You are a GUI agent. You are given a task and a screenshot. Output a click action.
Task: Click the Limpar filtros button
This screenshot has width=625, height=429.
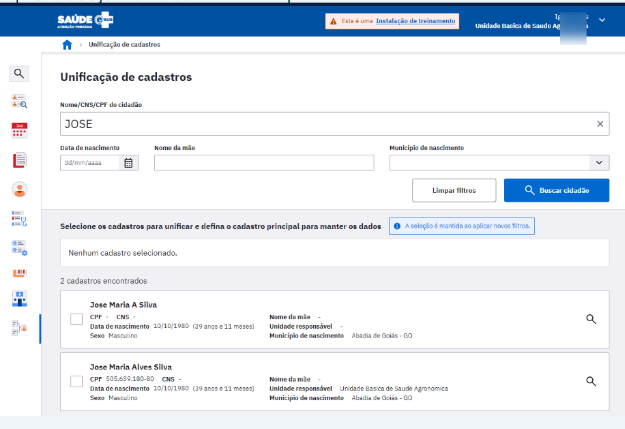pos(453,190)
